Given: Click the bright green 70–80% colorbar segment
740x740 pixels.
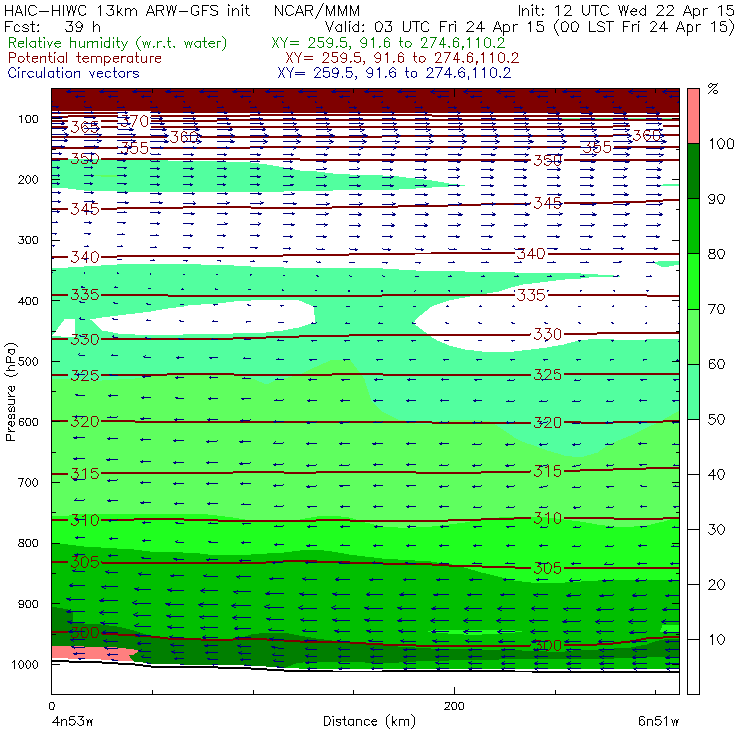Looking at the screenshot, I should pyautogui.click(x=693, y=281).
